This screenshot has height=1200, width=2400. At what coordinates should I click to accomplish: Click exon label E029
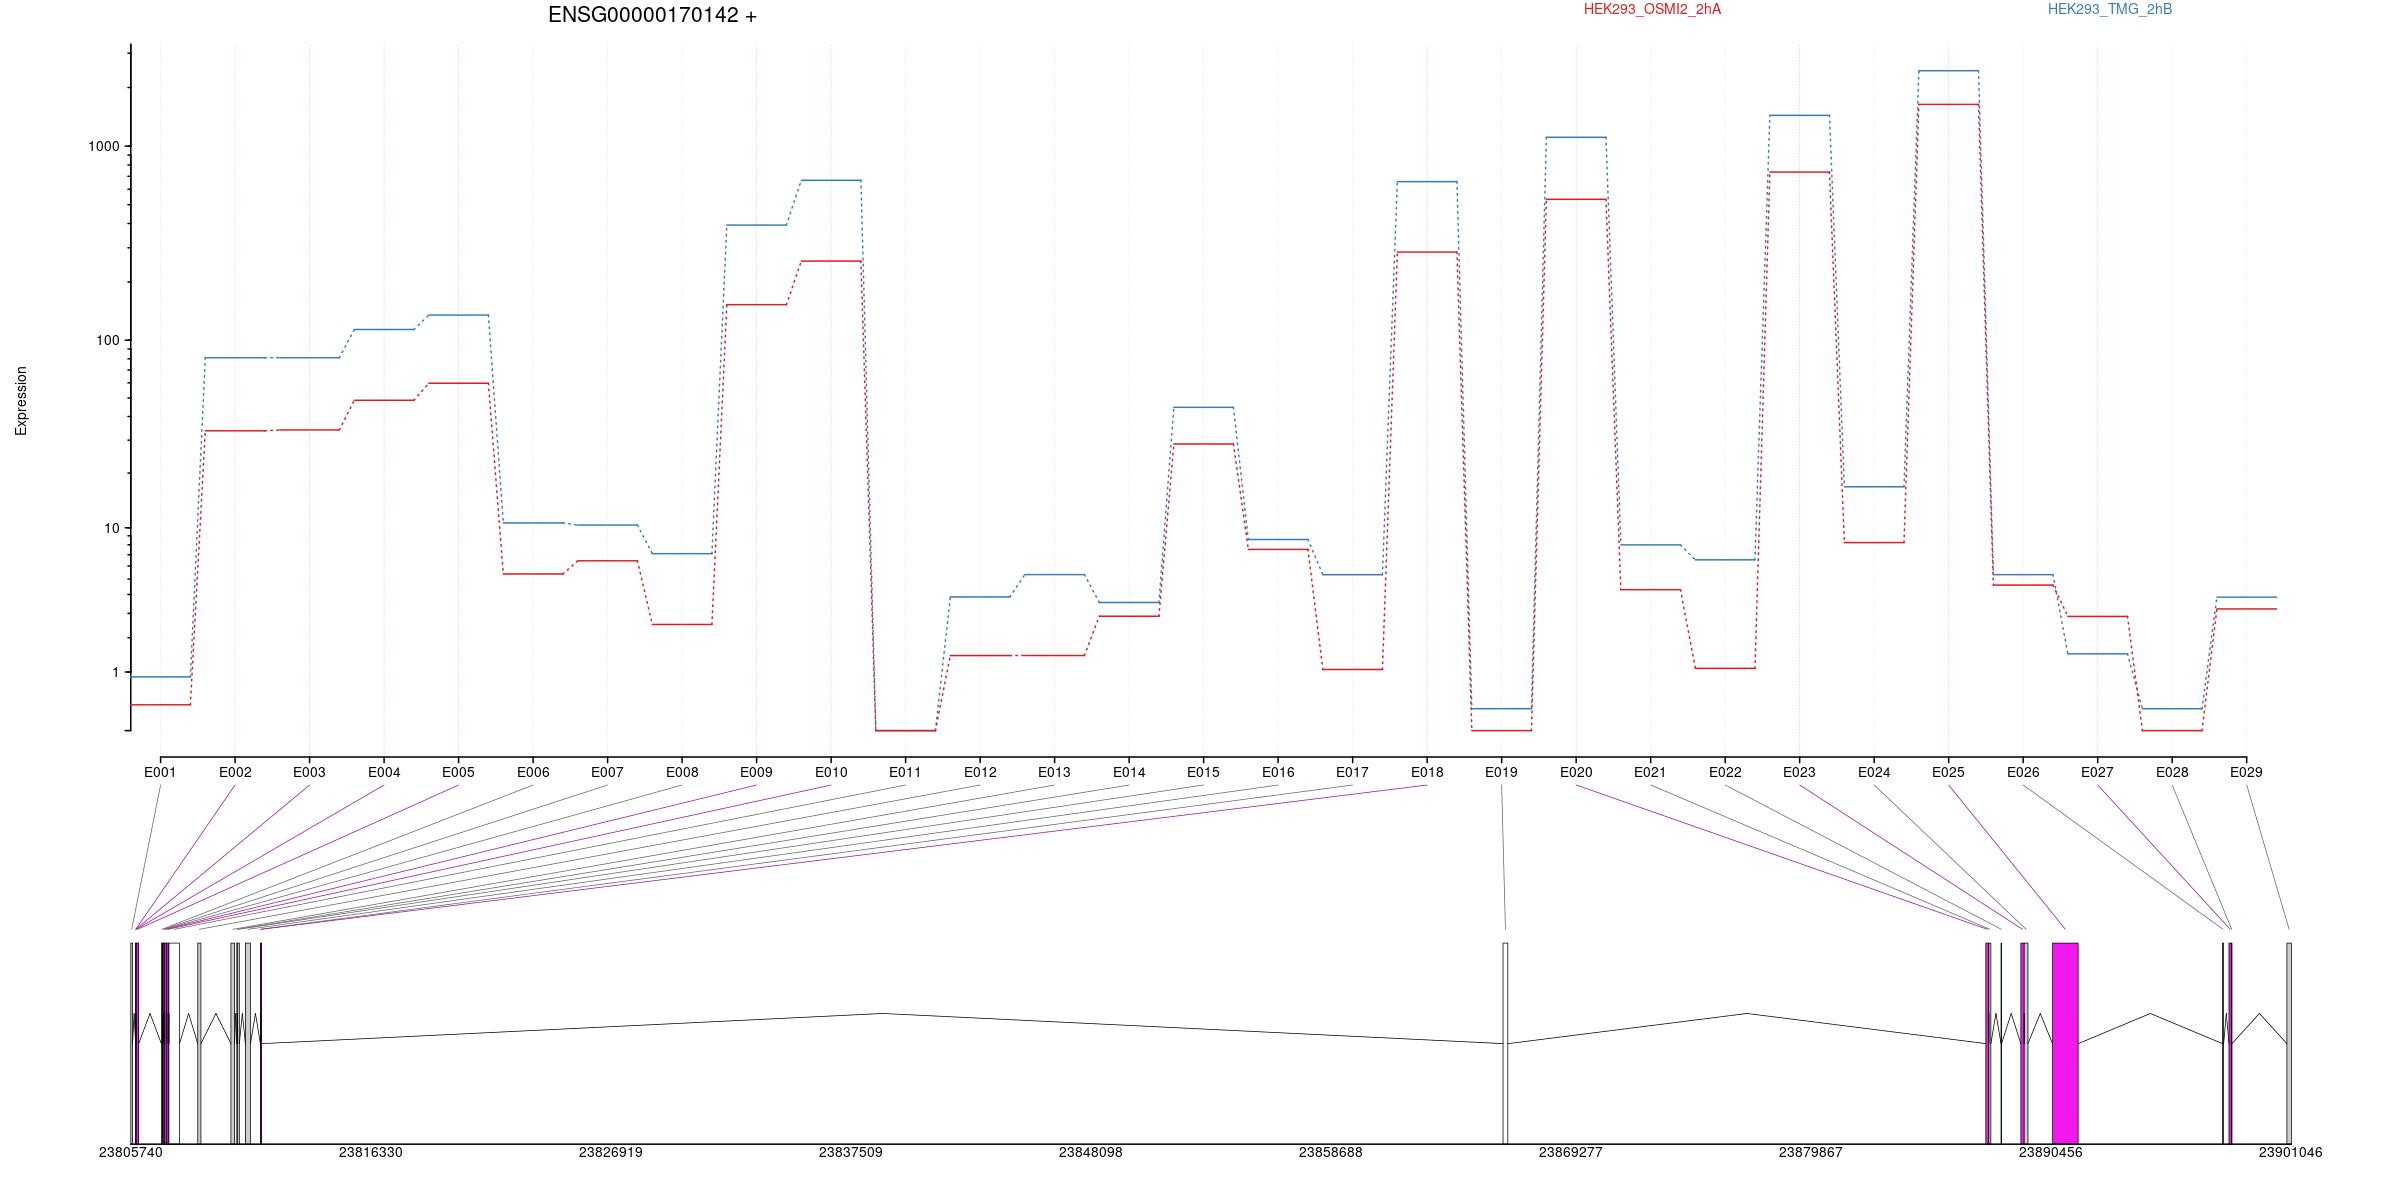[x=2246, y=772]
